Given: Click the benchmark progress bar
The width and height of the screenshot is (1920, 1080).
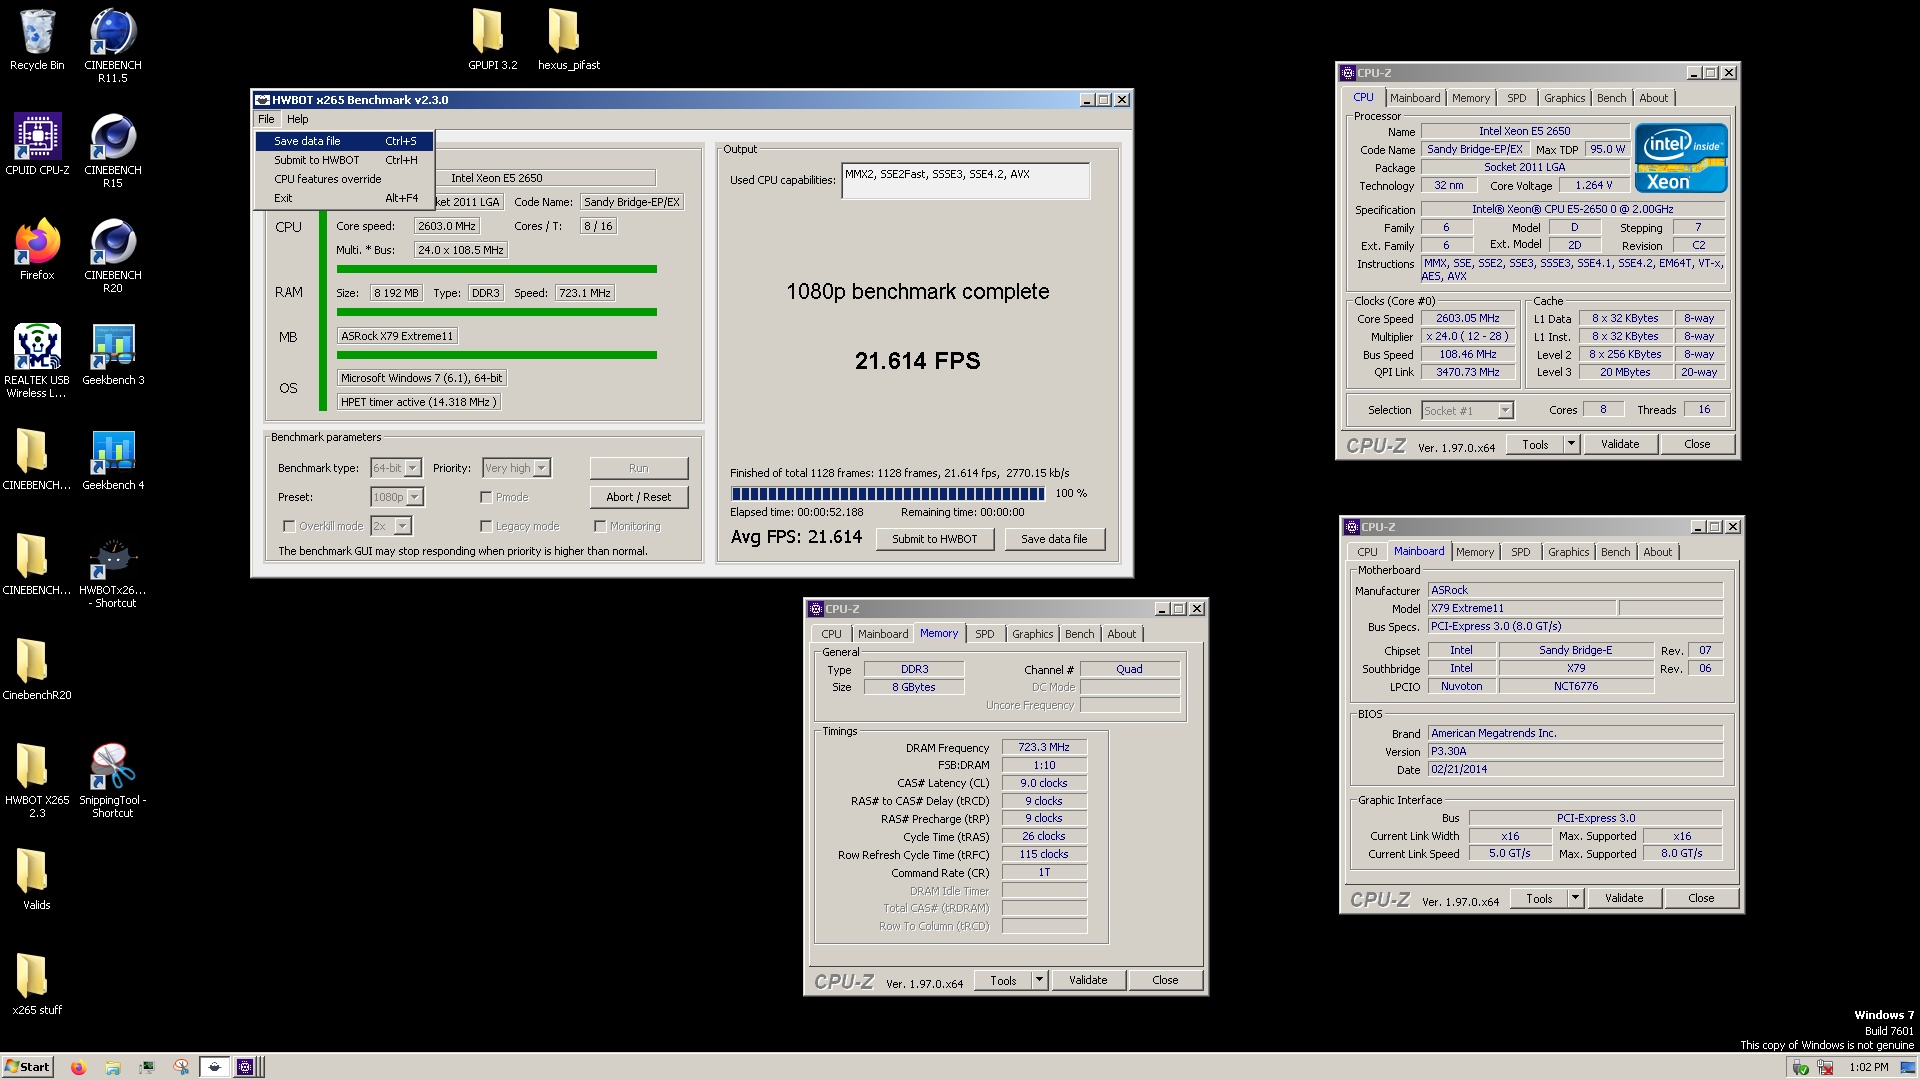Looking at the screenshot, I should [x=888, y=494].
